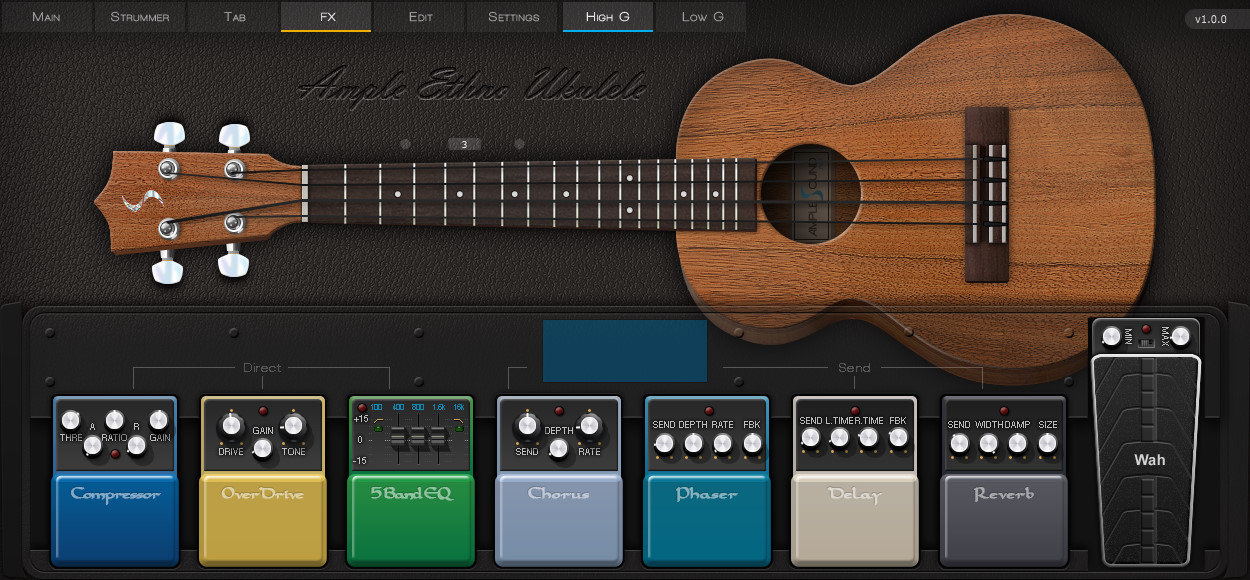Switch to Low G tuning tab
Screen dimensions: 1250x580
click(x=702, y=17)
